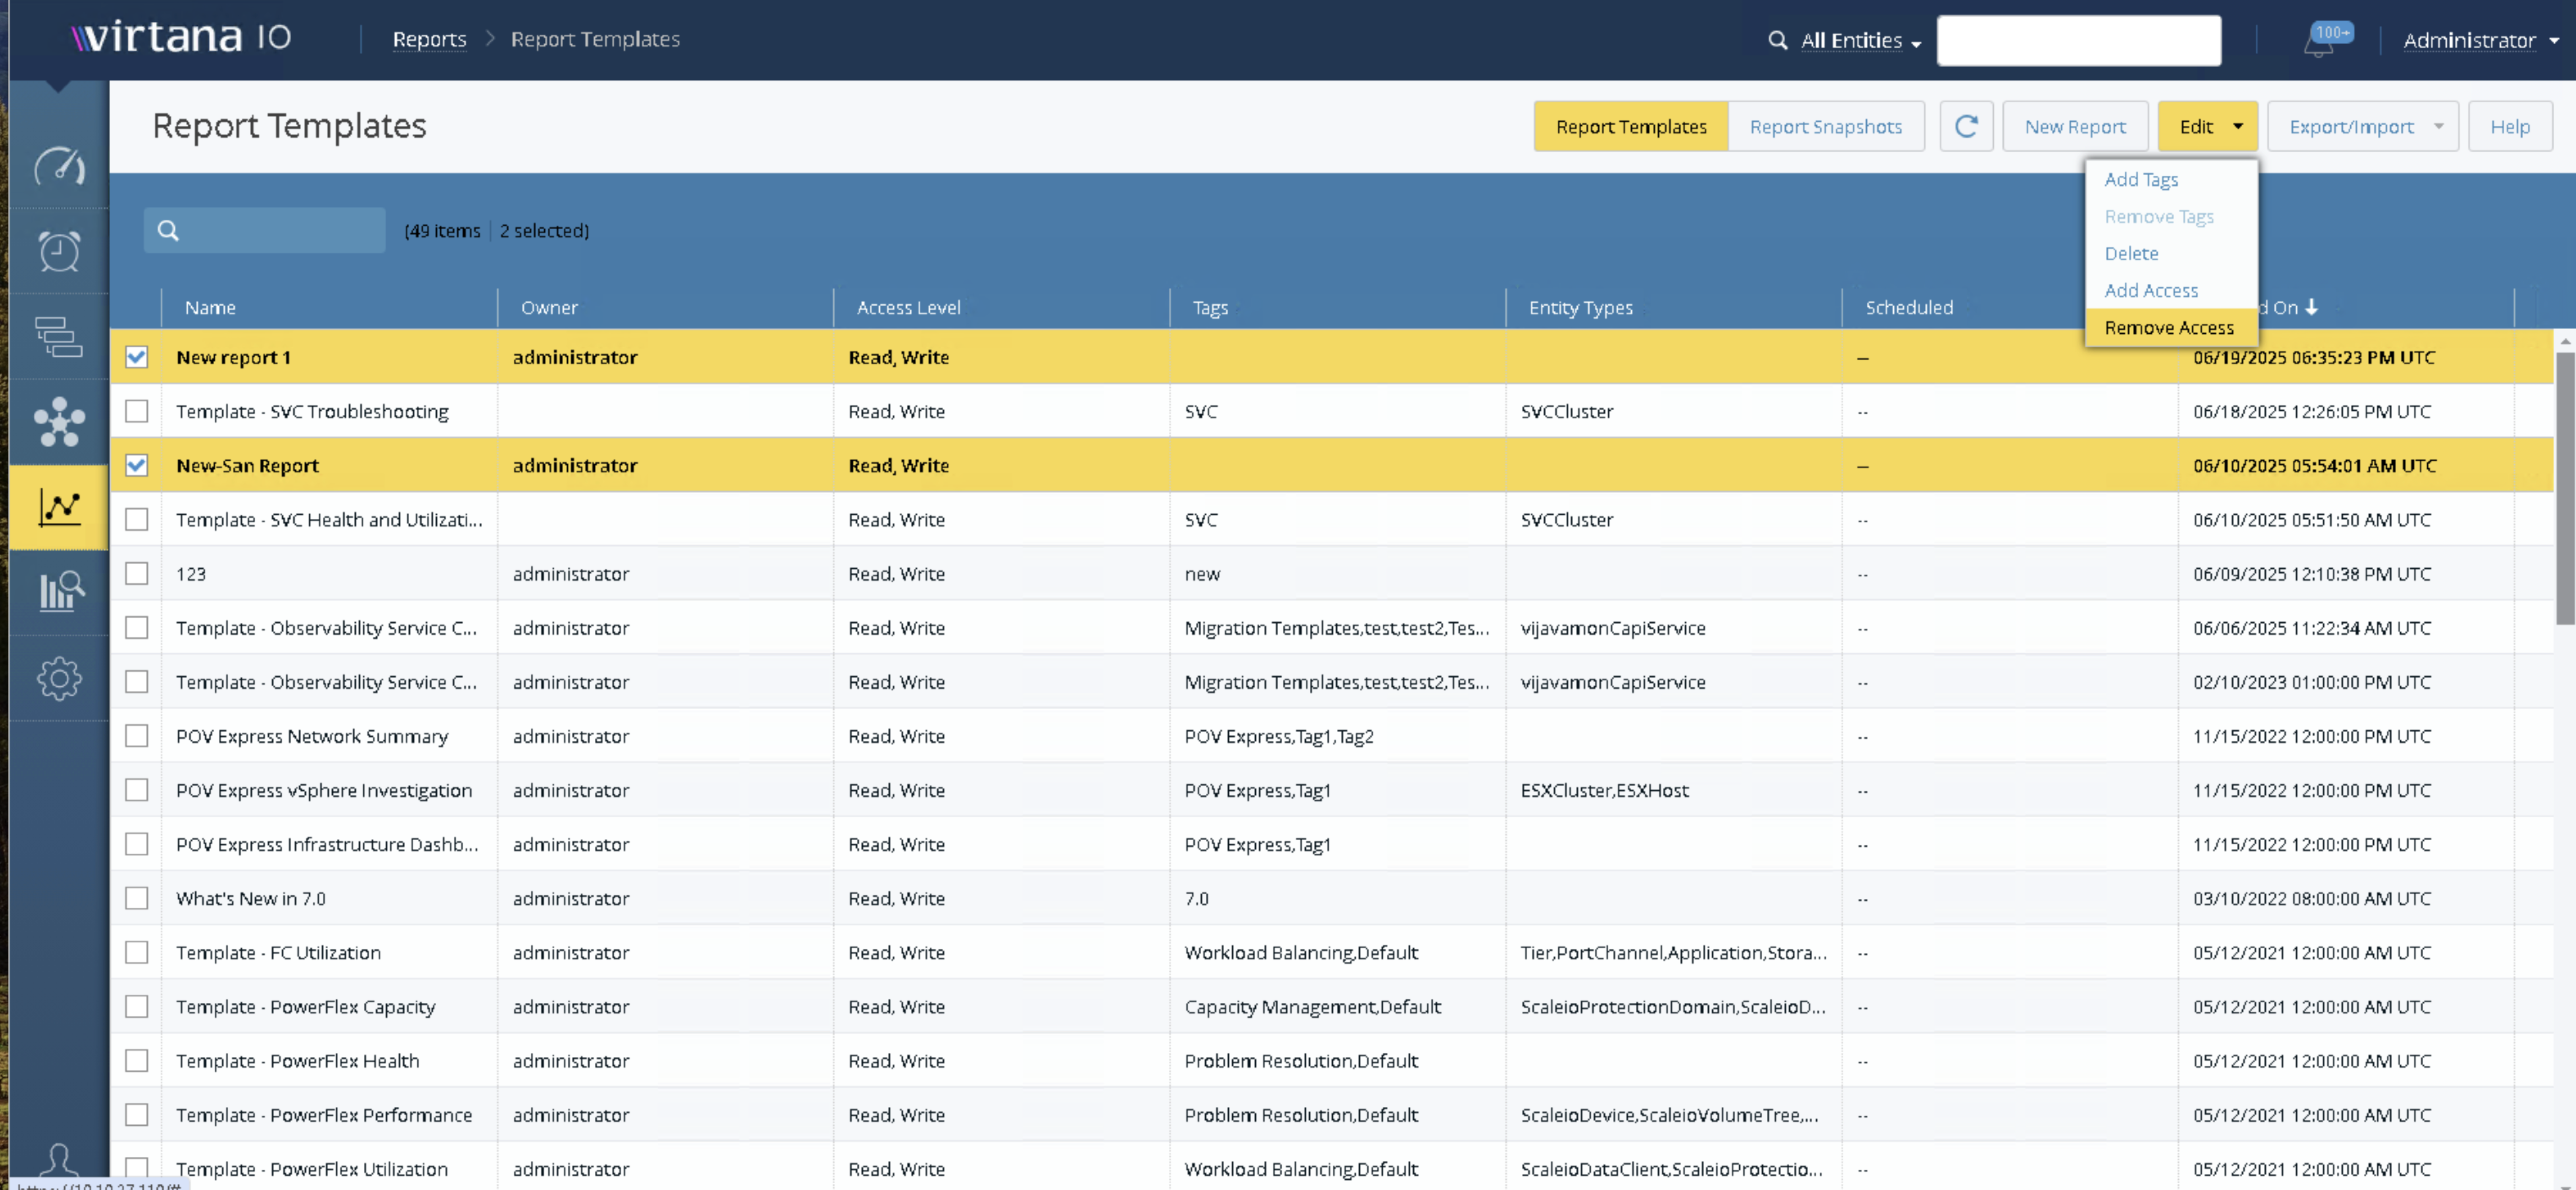Check the Template - SVC Troubleshooting checkbox
The image size is (2576, 1190).
click(x=137, y=411)
